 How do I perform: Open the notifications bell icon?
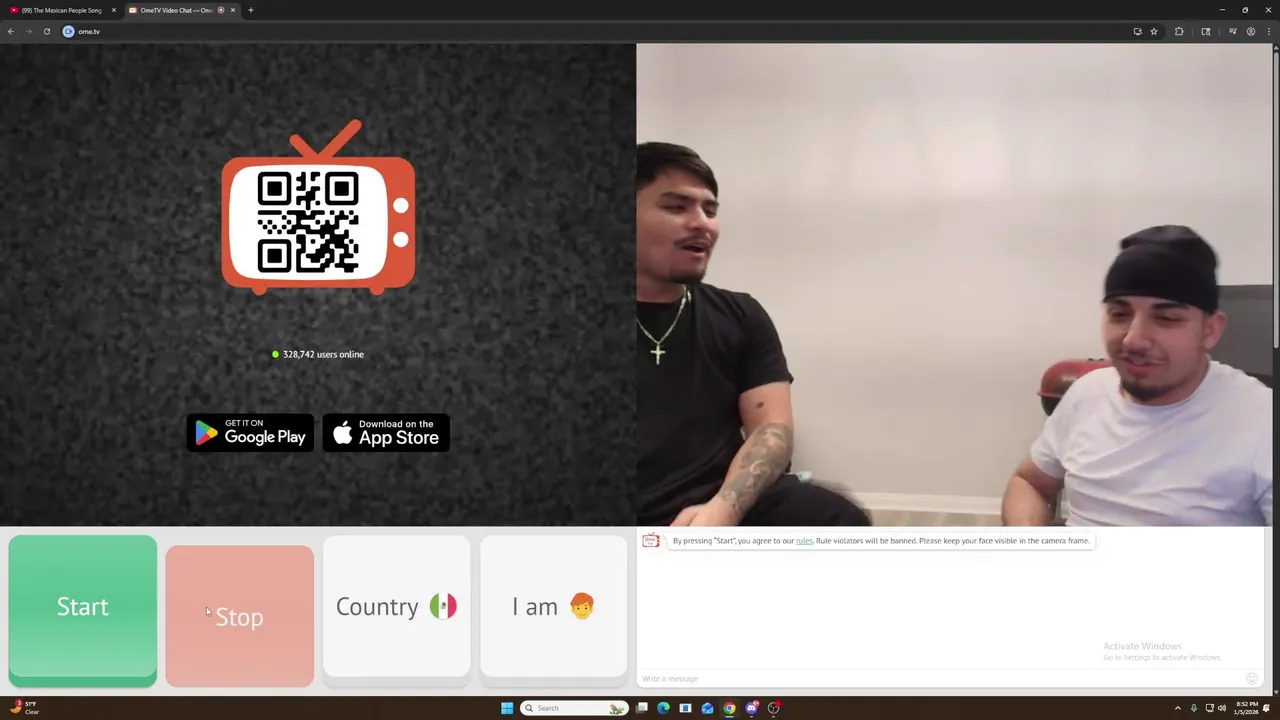(1267, 708)
